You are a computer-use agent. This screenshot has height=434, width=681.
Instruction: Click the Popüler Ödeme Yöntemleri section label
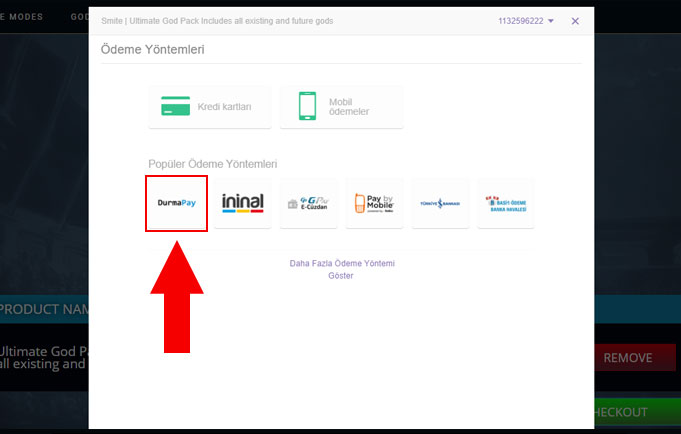point(212,164)
